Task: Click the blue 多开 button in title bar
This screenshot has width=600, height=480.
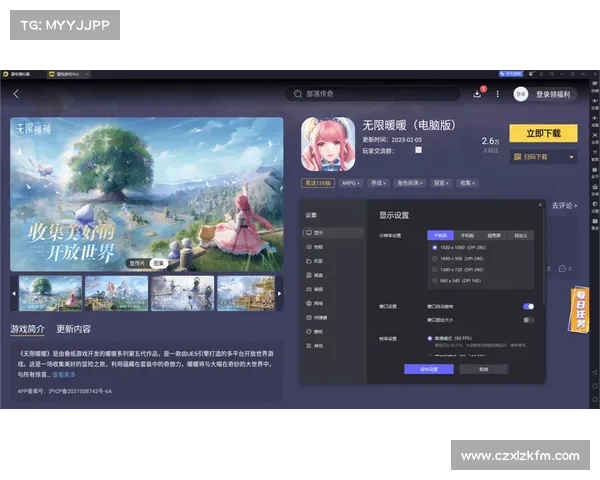Action: click(x=511, y=73)
